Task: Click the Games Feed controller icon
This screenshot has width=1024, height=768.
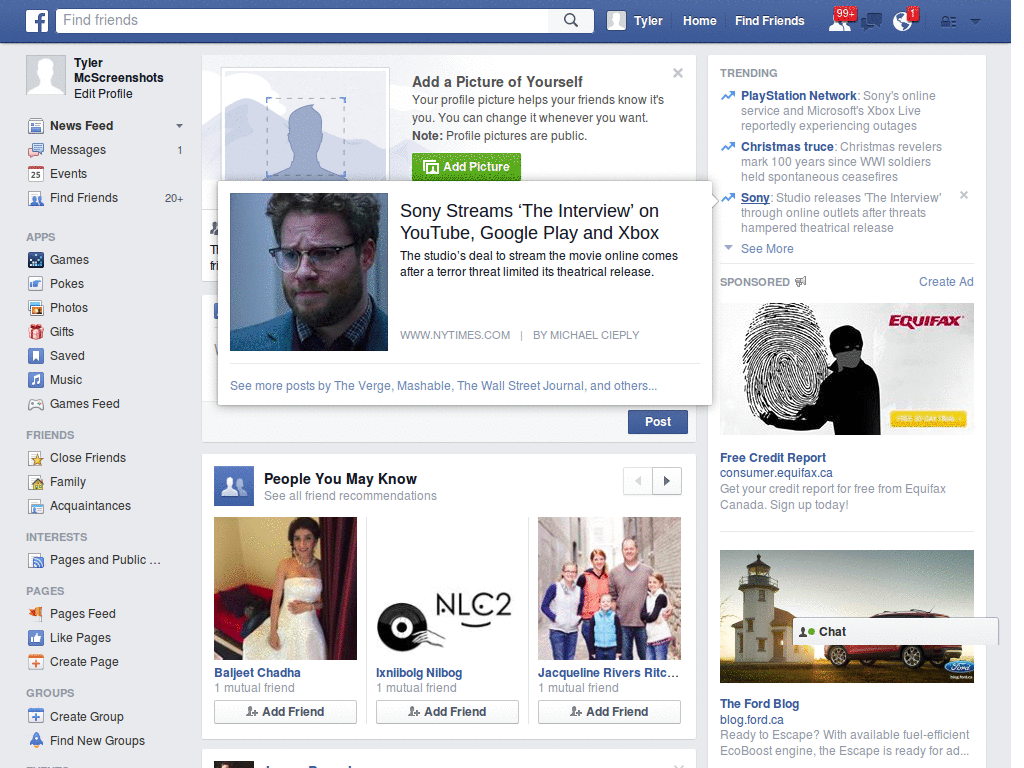Action: coord(36,404)
